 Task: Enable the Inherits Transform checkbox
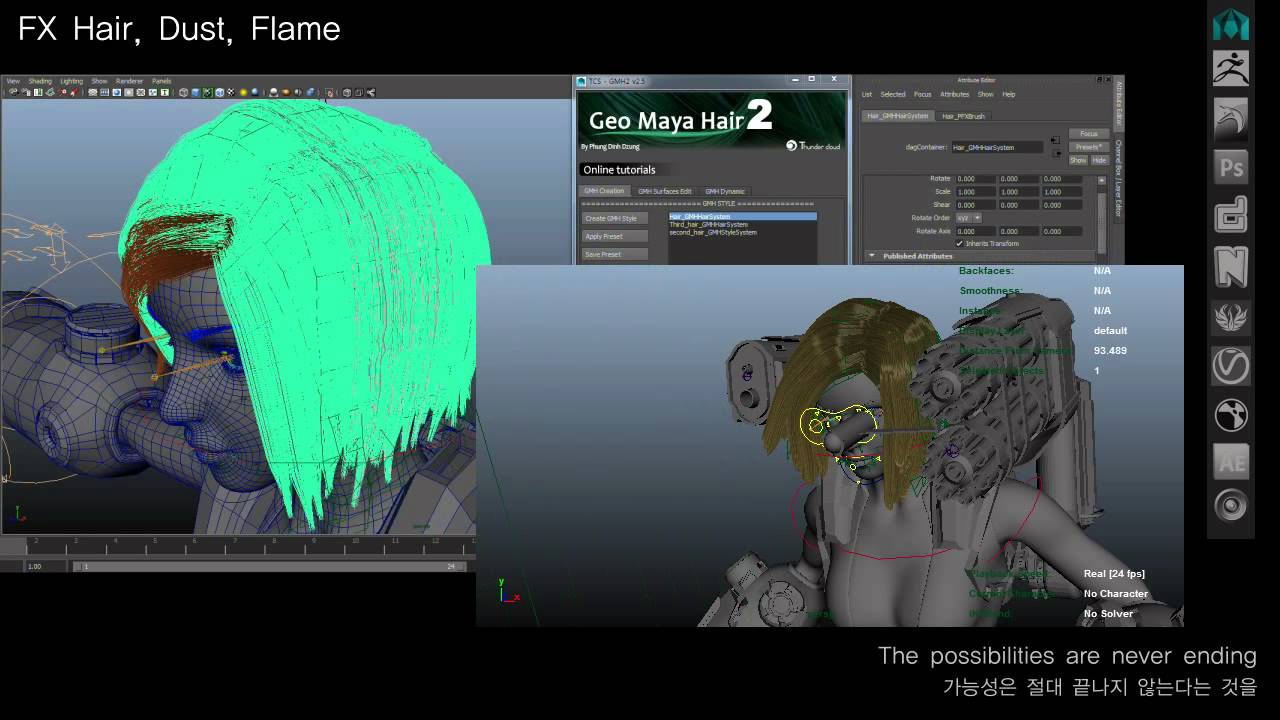tap(959, 243)
